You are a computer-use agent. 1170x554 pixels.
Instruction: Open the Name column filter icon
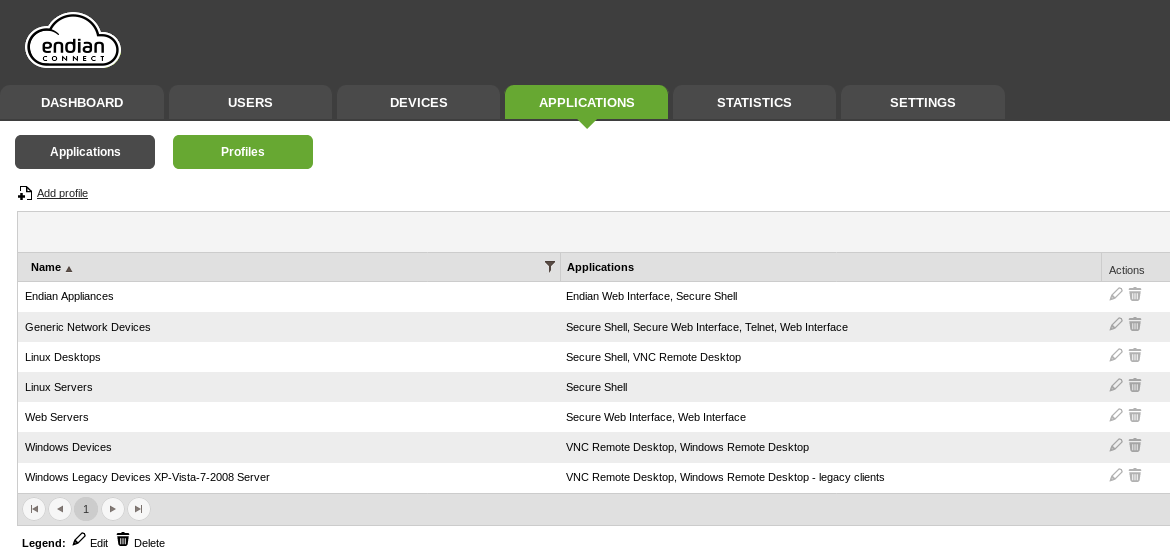pos(550,266)
